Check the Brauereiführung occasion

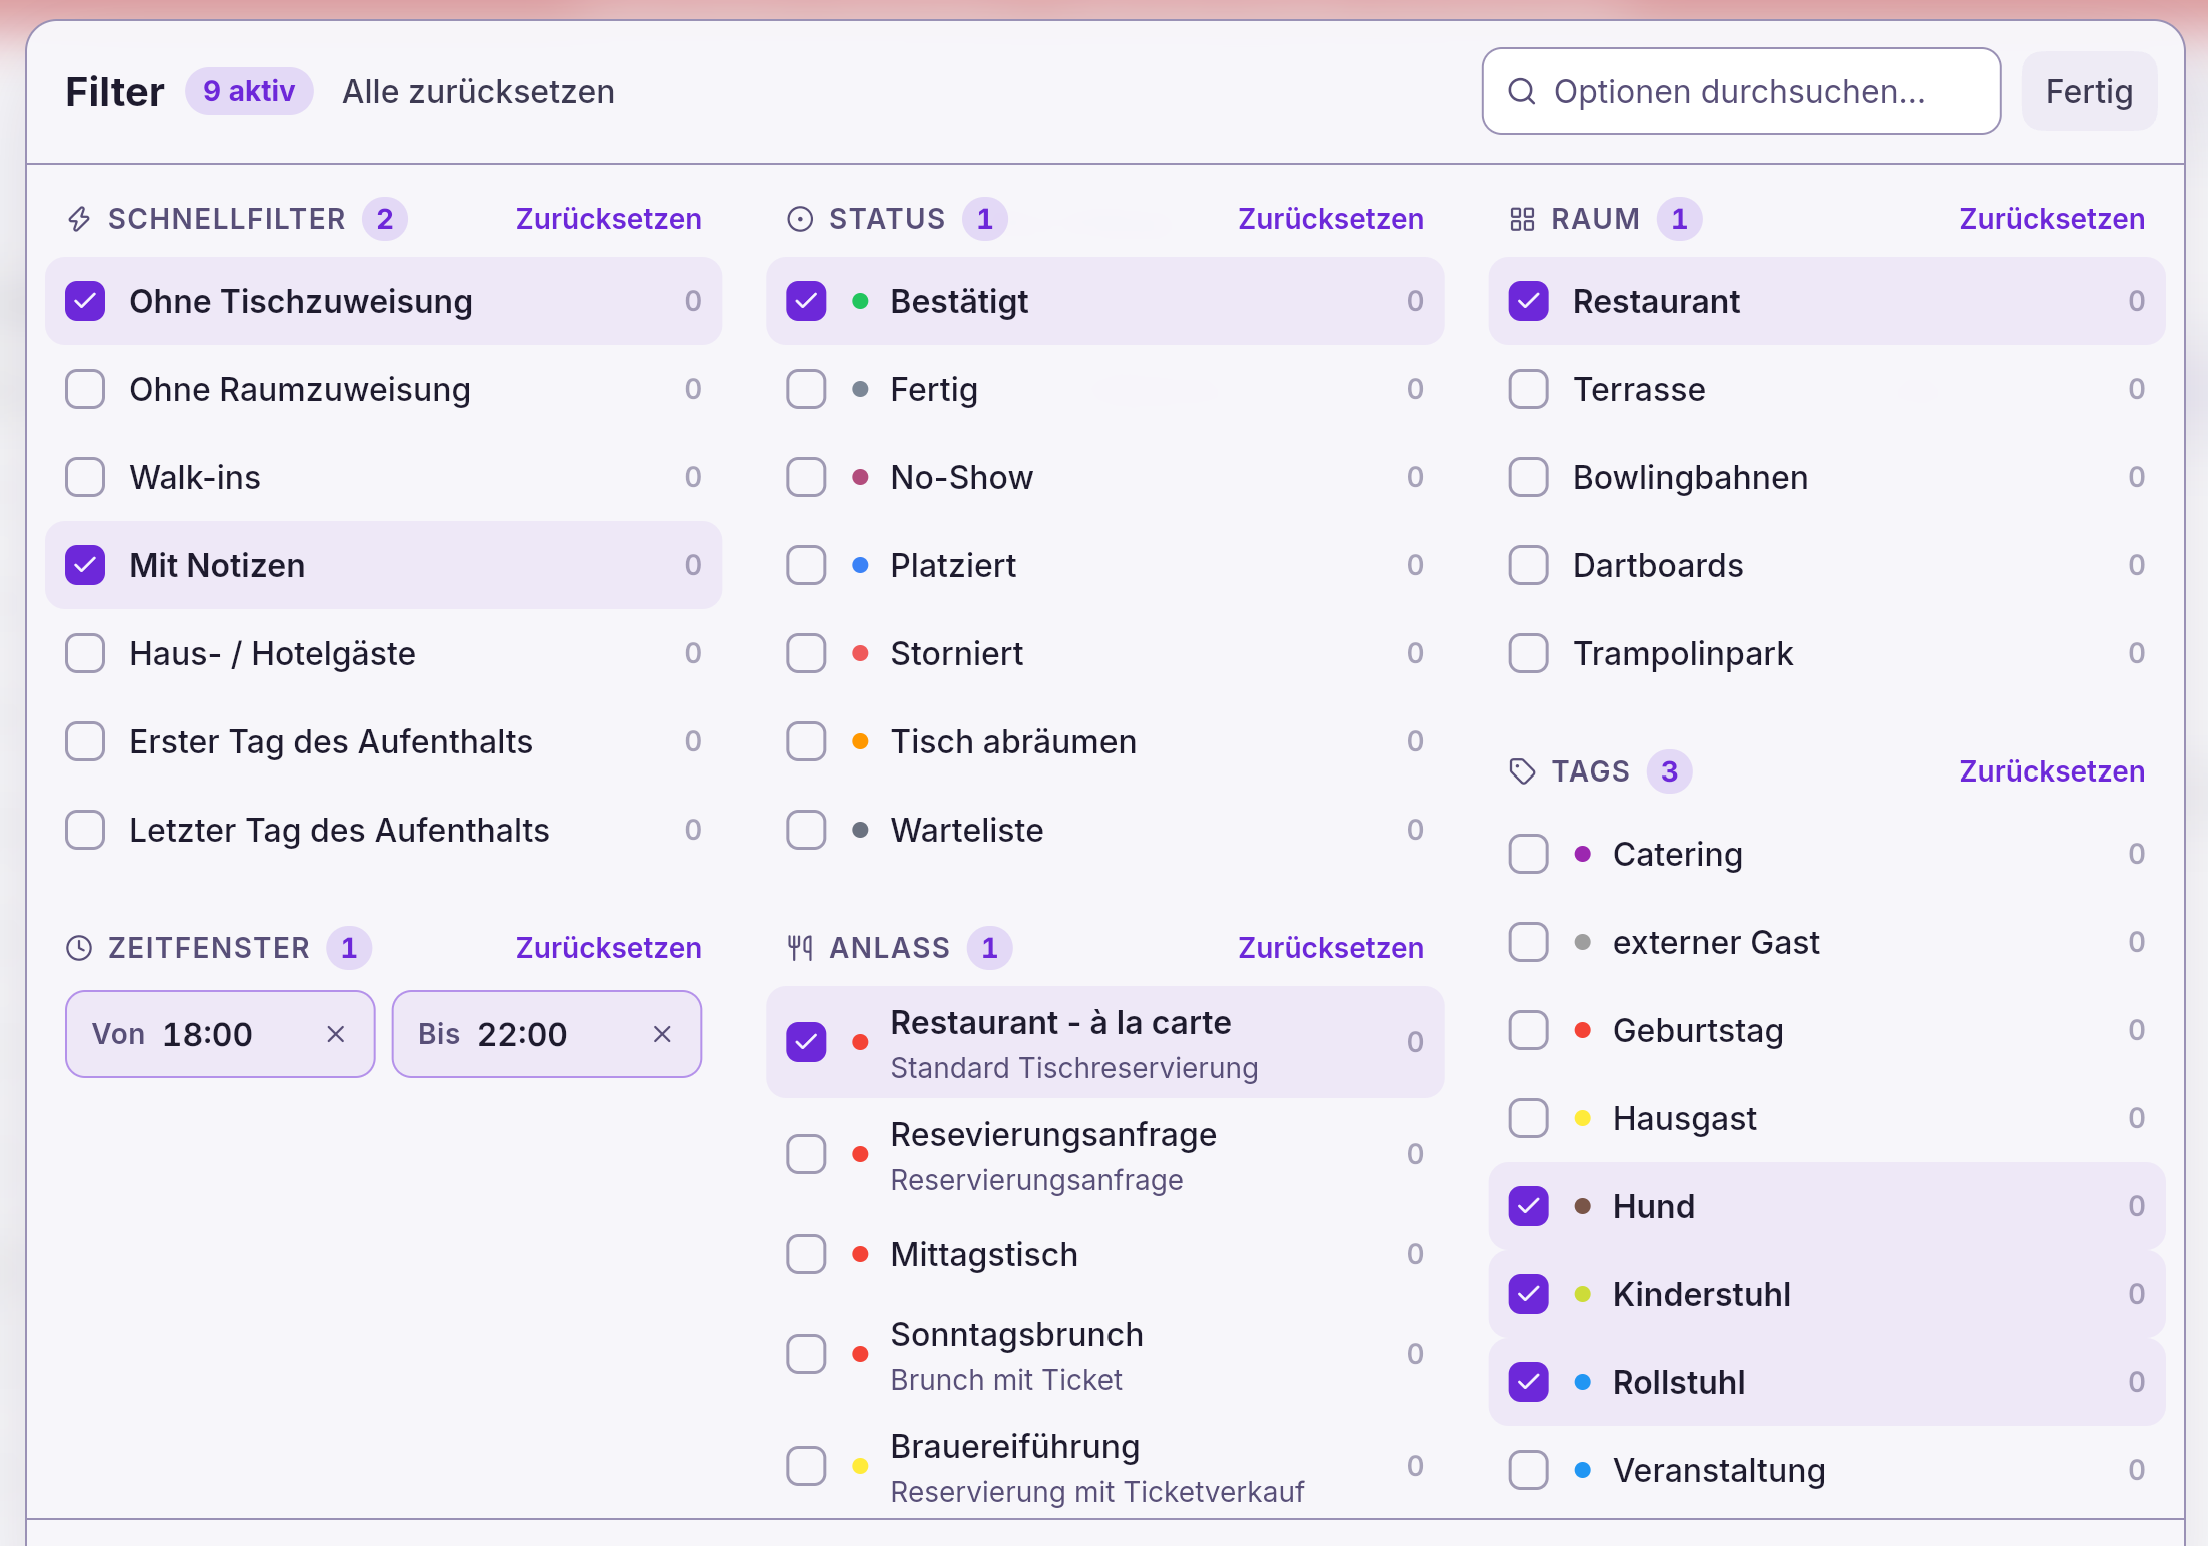(x=806, y=1466)
